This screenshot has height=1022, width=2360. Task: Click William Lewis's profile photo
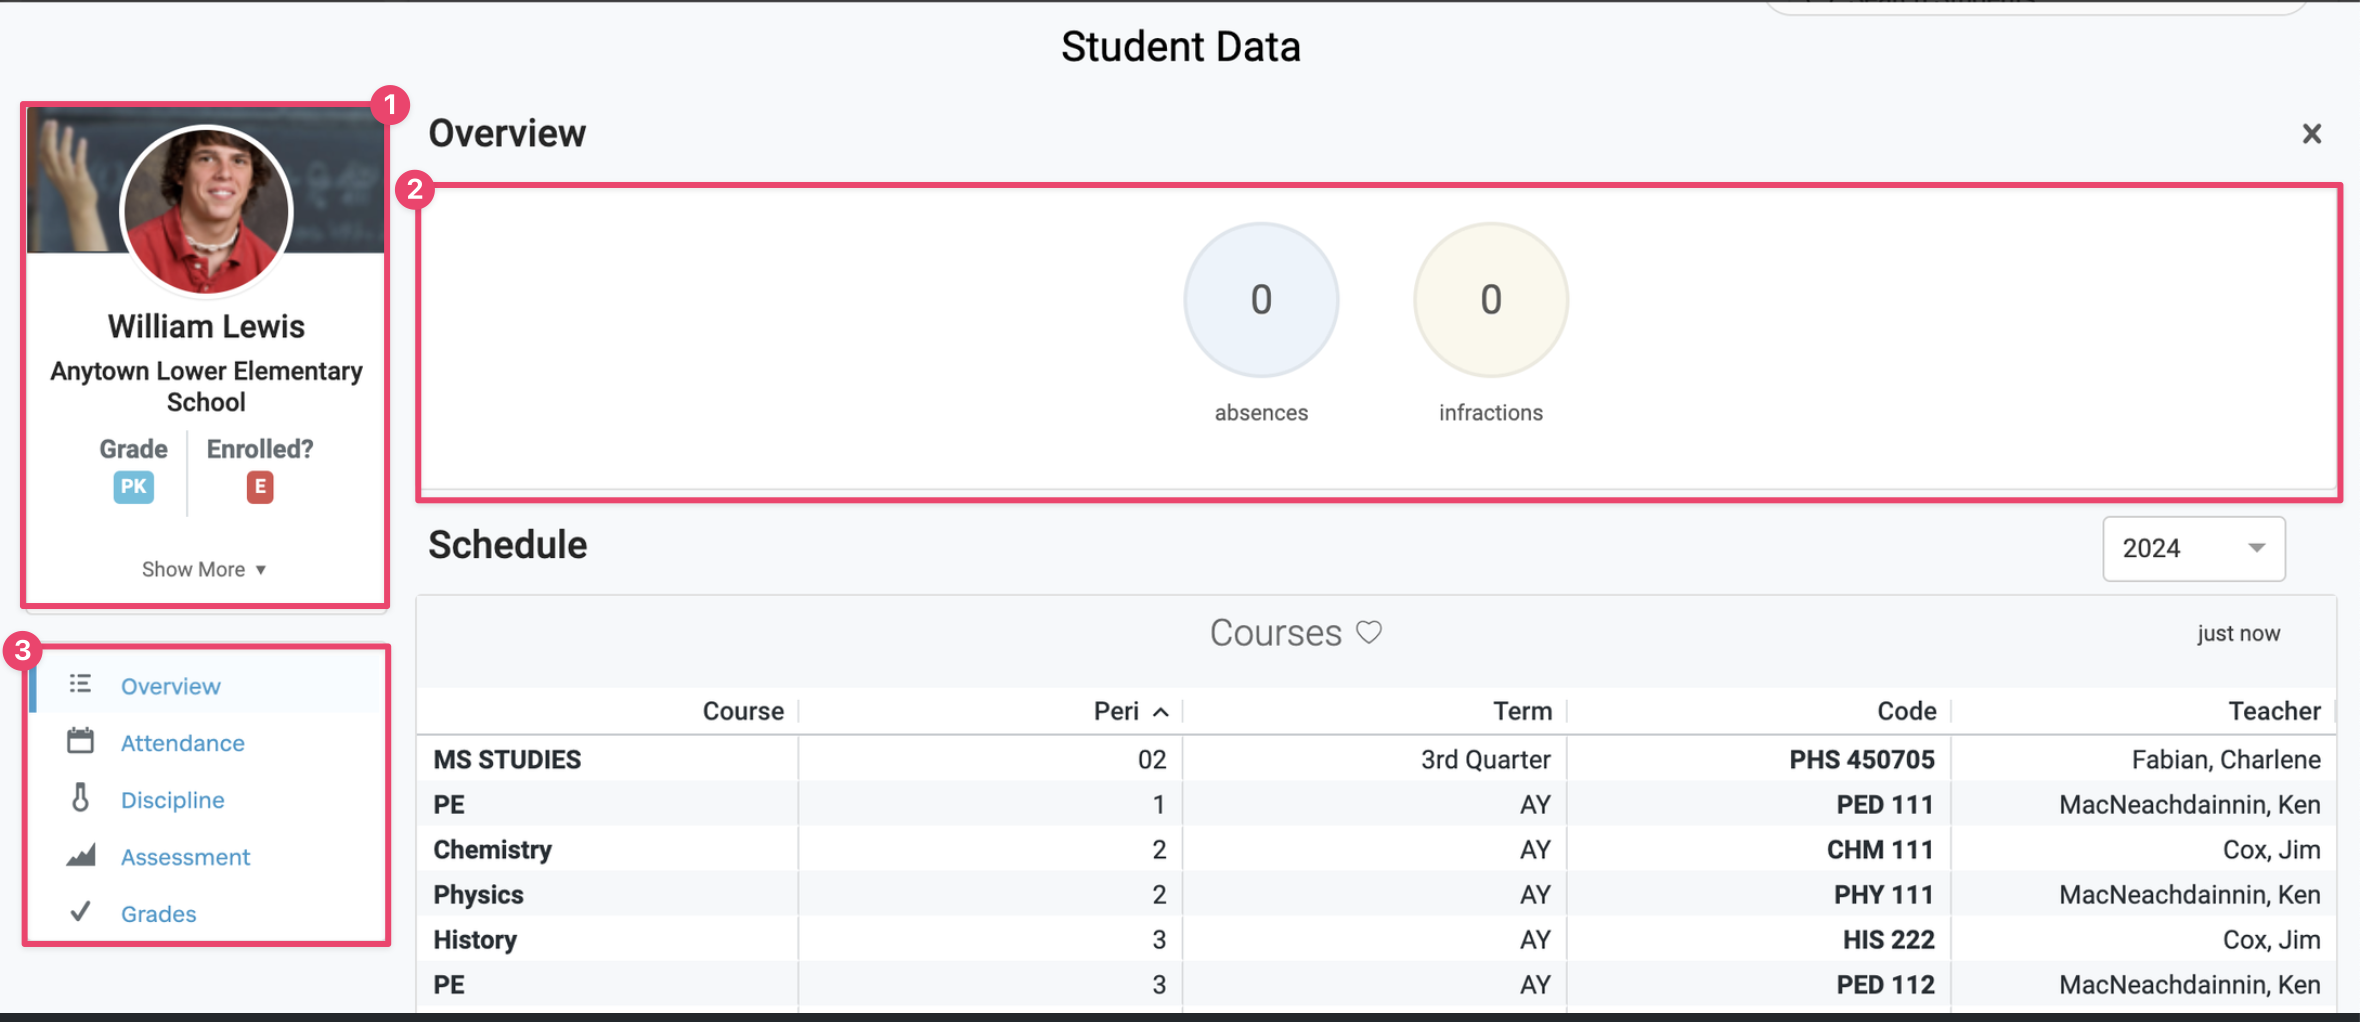coord(205,211)
